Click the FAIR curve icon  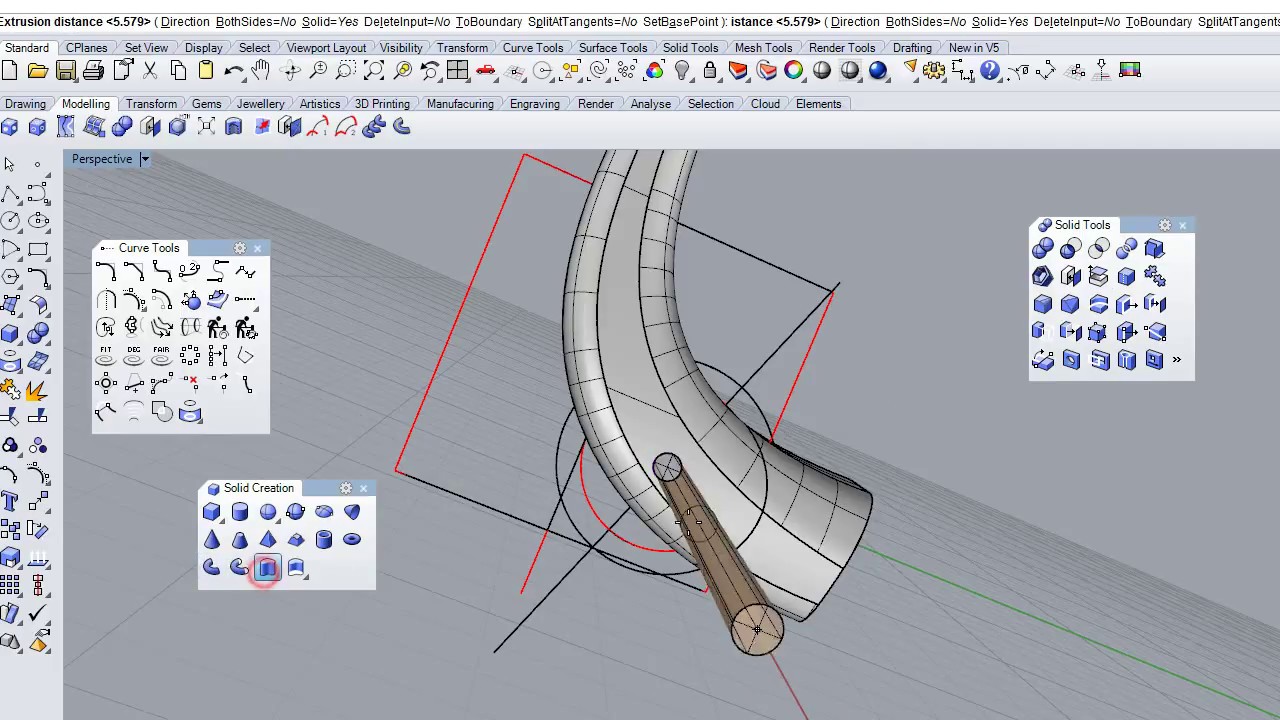click(162, 355)
